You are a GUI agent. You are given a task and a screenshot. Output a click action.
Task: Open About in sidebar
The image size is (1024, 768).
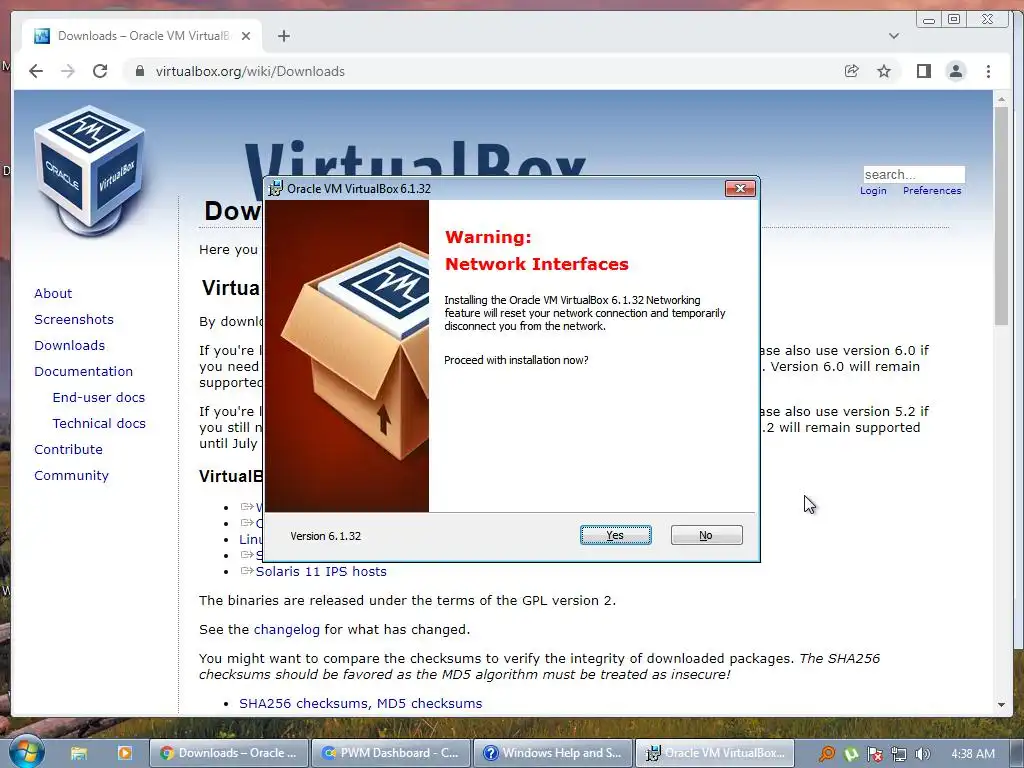[53, 293]
